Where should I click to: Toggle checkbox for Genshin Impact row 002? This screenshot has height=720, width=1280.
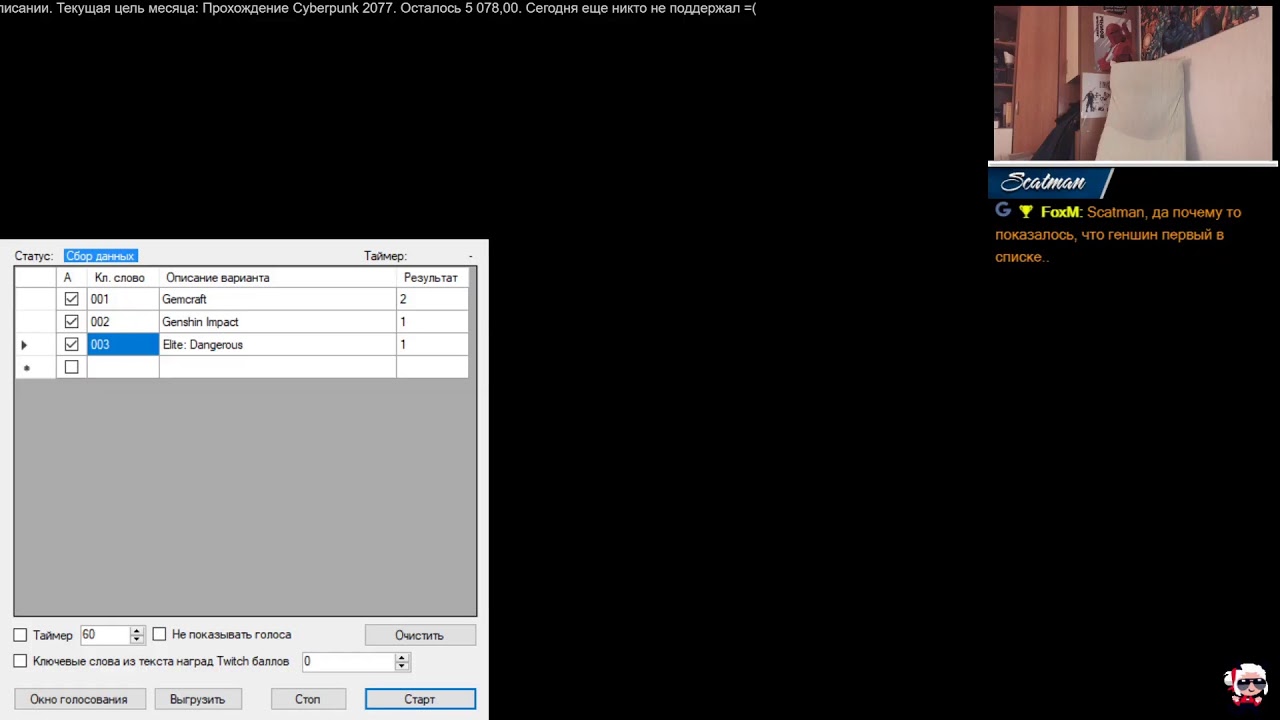click(71, 322)
